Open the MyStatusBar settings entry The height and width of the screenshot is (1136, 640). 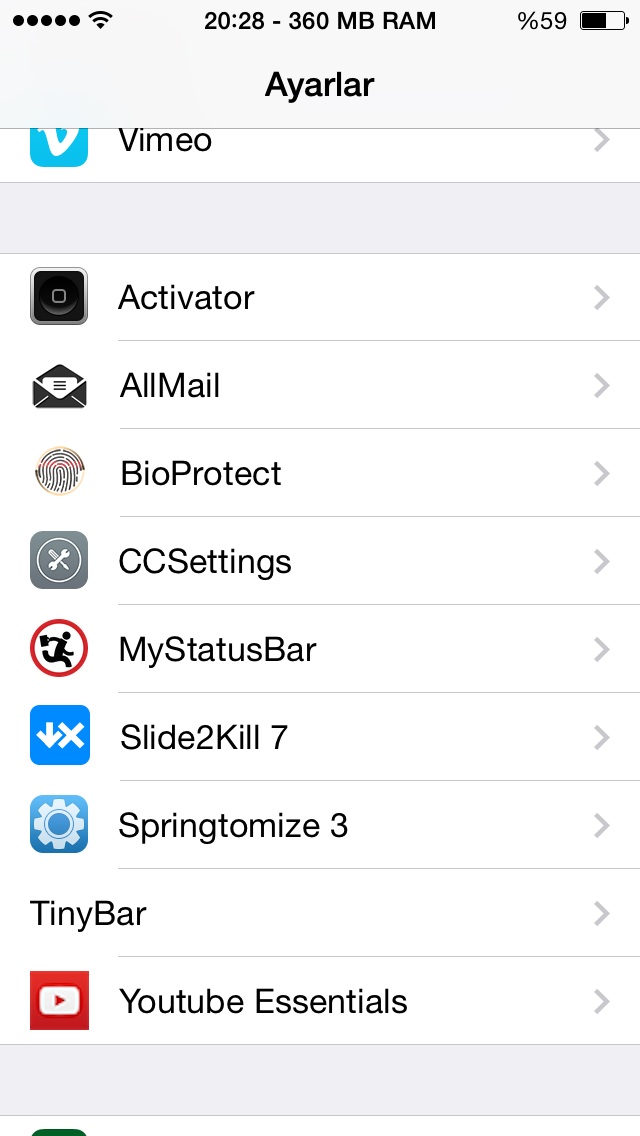320,648
